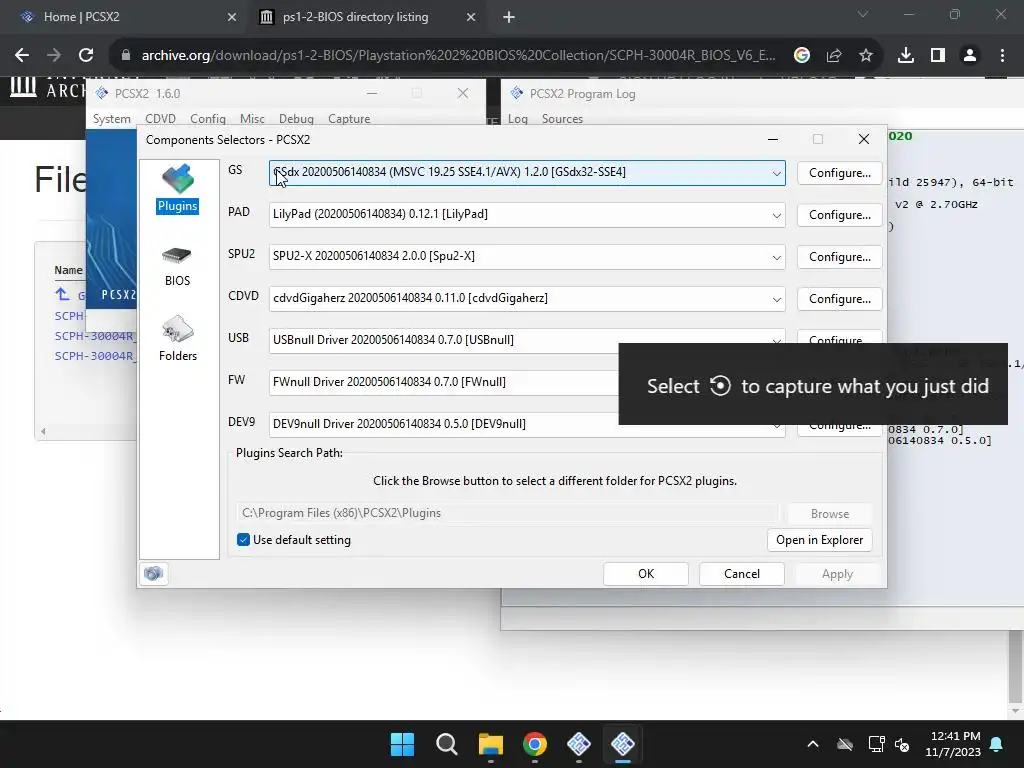Image resolution: width=1024 pixels, height=768 pixels.
Task: Open taskbar Search
Action: click(447, 744)
